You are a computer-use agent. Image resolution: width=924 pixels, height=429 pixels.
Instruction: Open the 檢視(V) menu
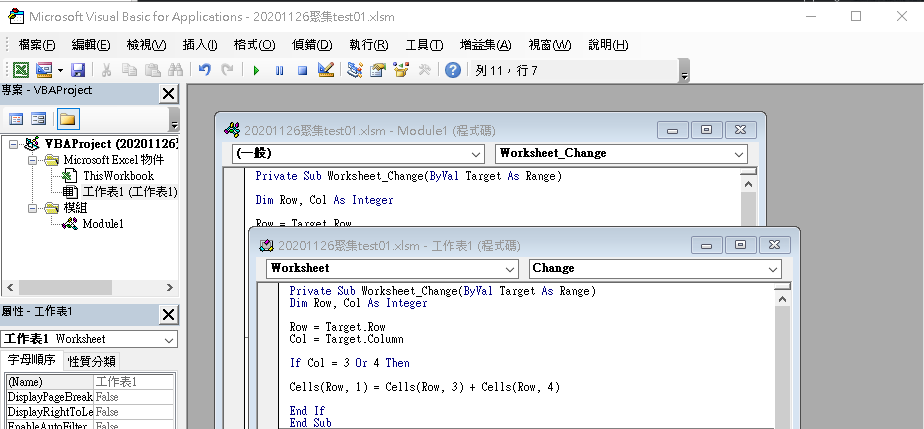tap(146, 45)
